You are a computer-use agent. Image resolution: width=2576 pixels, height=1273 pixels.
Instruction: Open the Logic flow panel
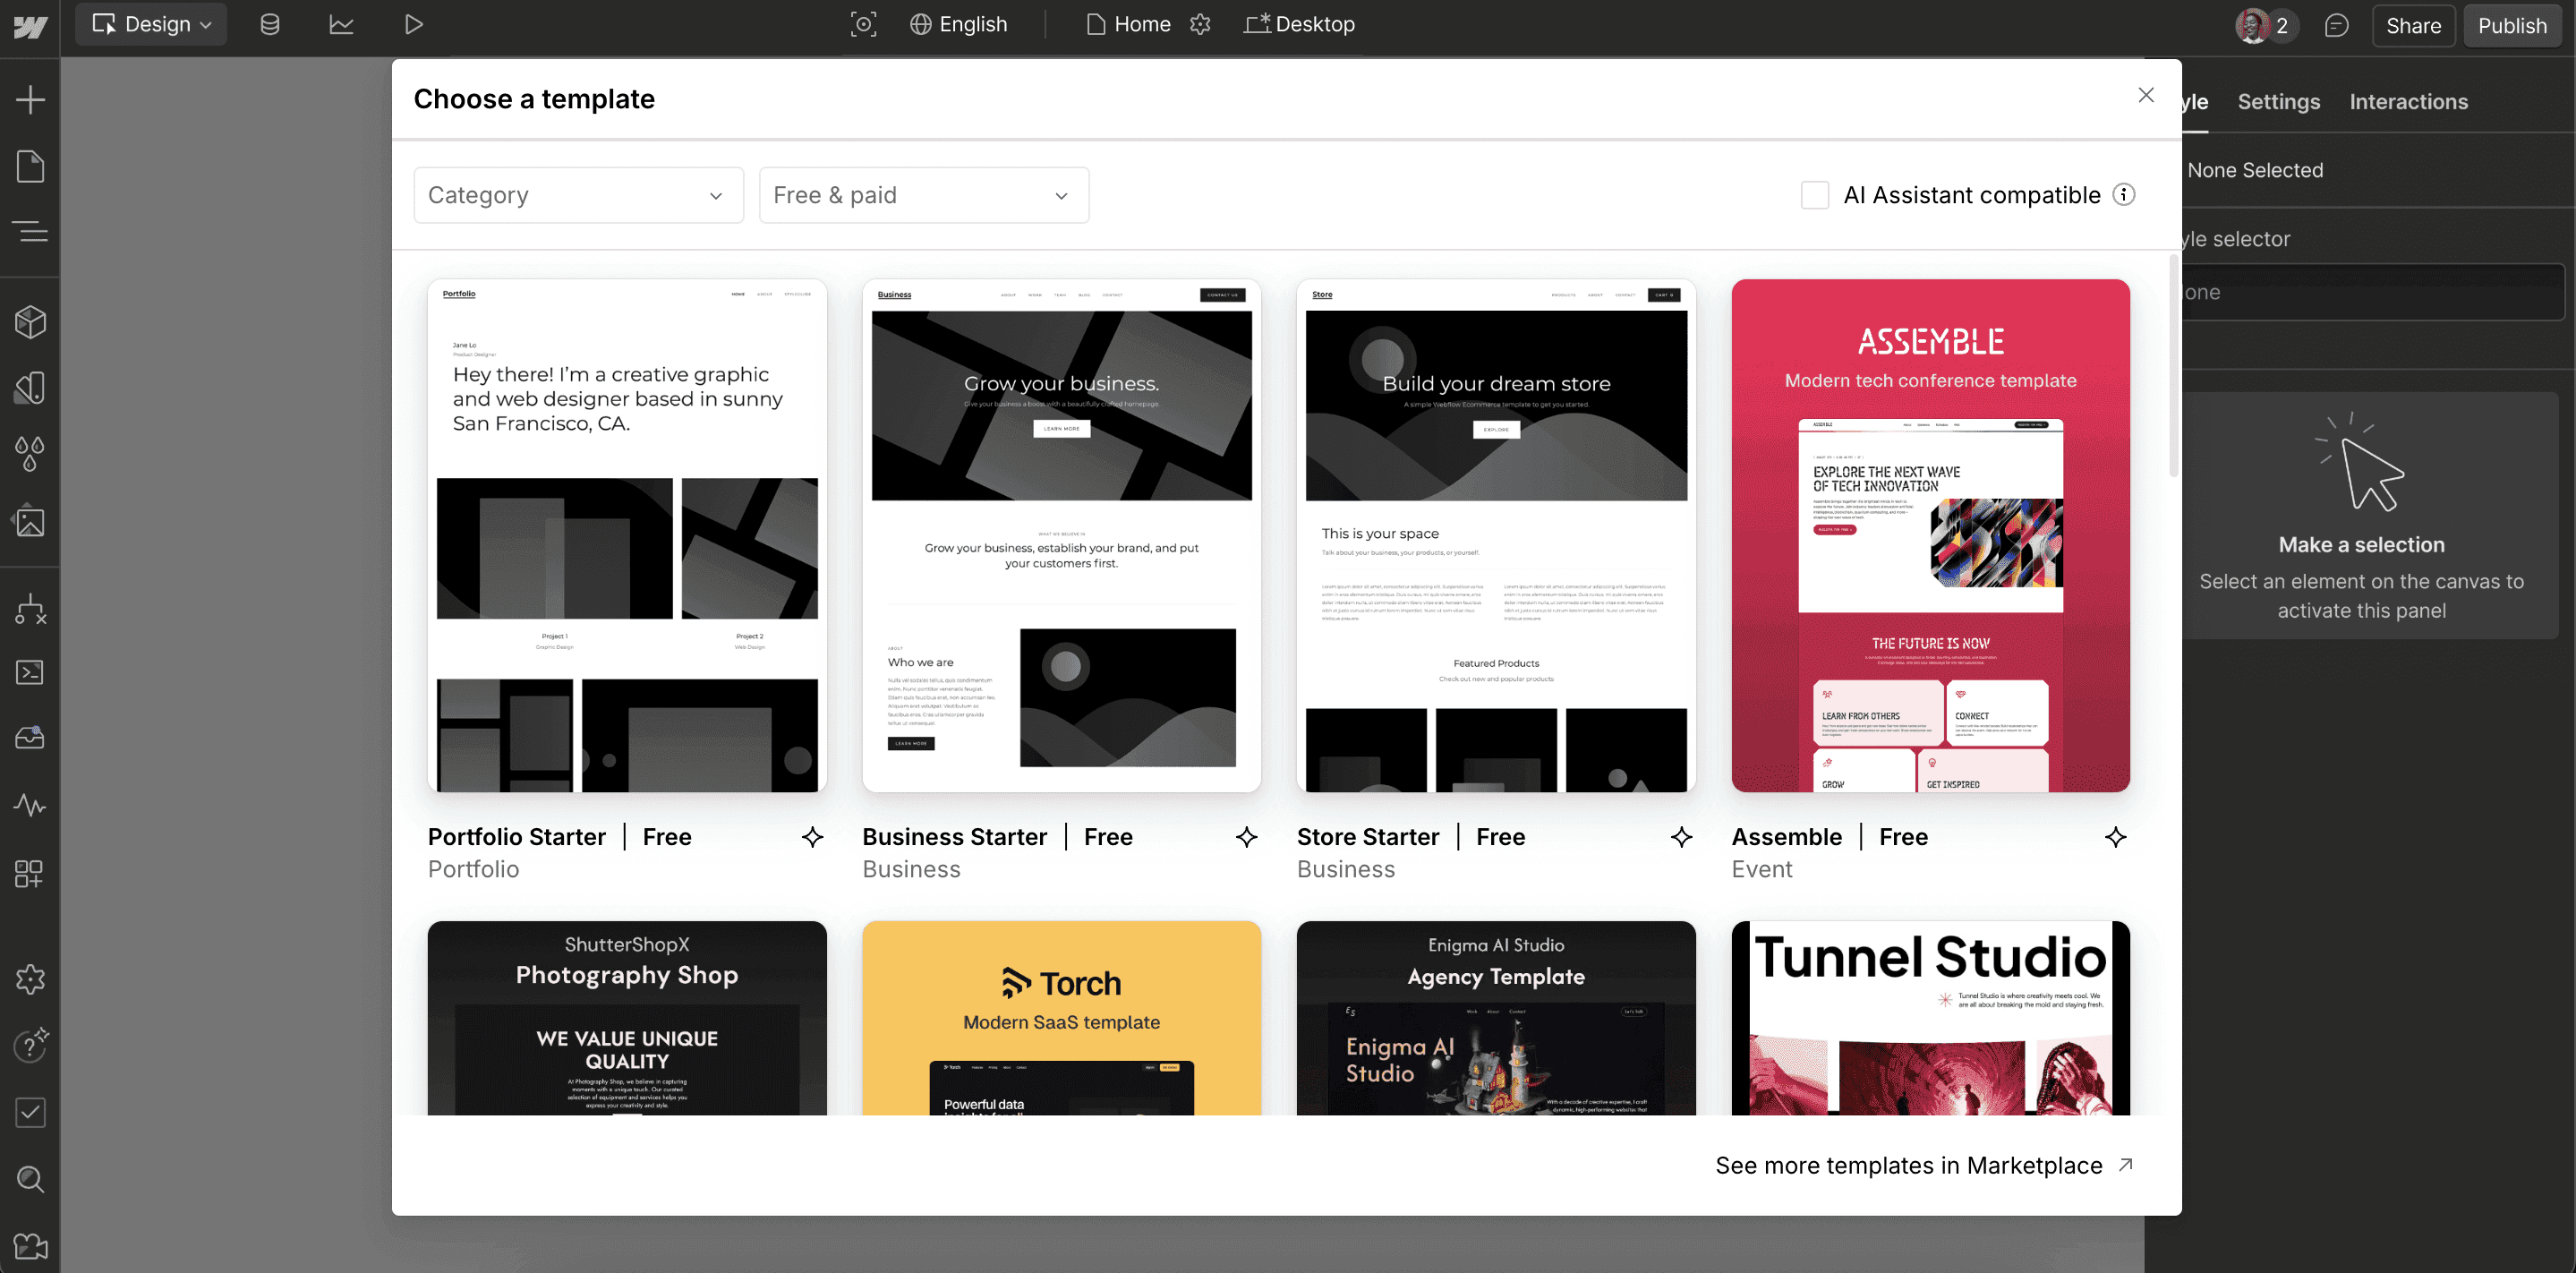[30, 609]
